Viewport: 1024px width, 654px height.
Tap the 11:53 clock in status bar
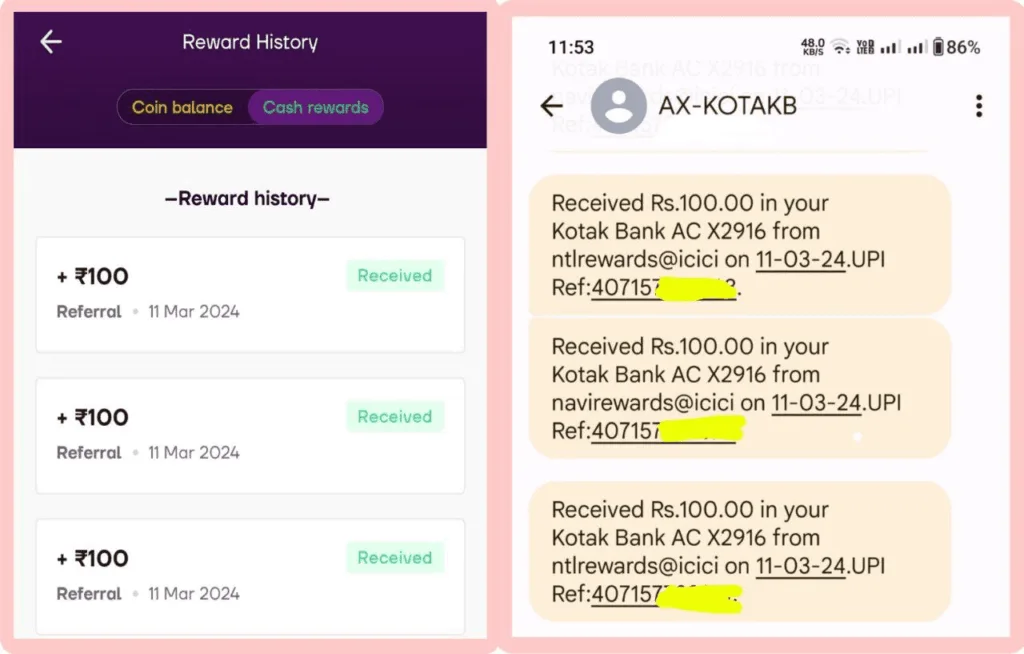tap(570, 47)
